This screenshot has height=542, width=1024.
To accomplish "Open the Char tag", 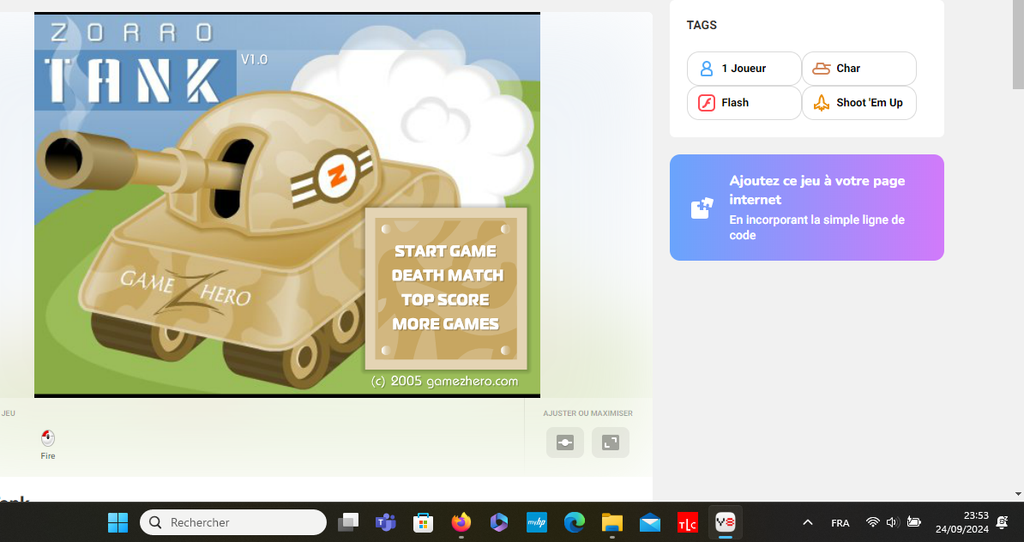I will pyautogui.click(x=859, y=69).
